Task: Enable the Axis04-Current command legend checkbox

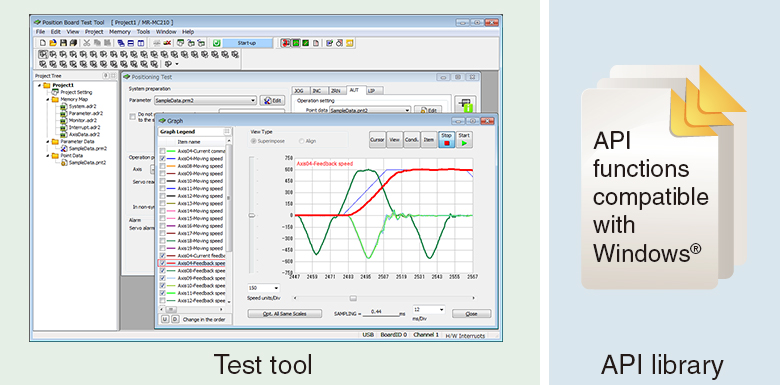Action: point(162,150)
